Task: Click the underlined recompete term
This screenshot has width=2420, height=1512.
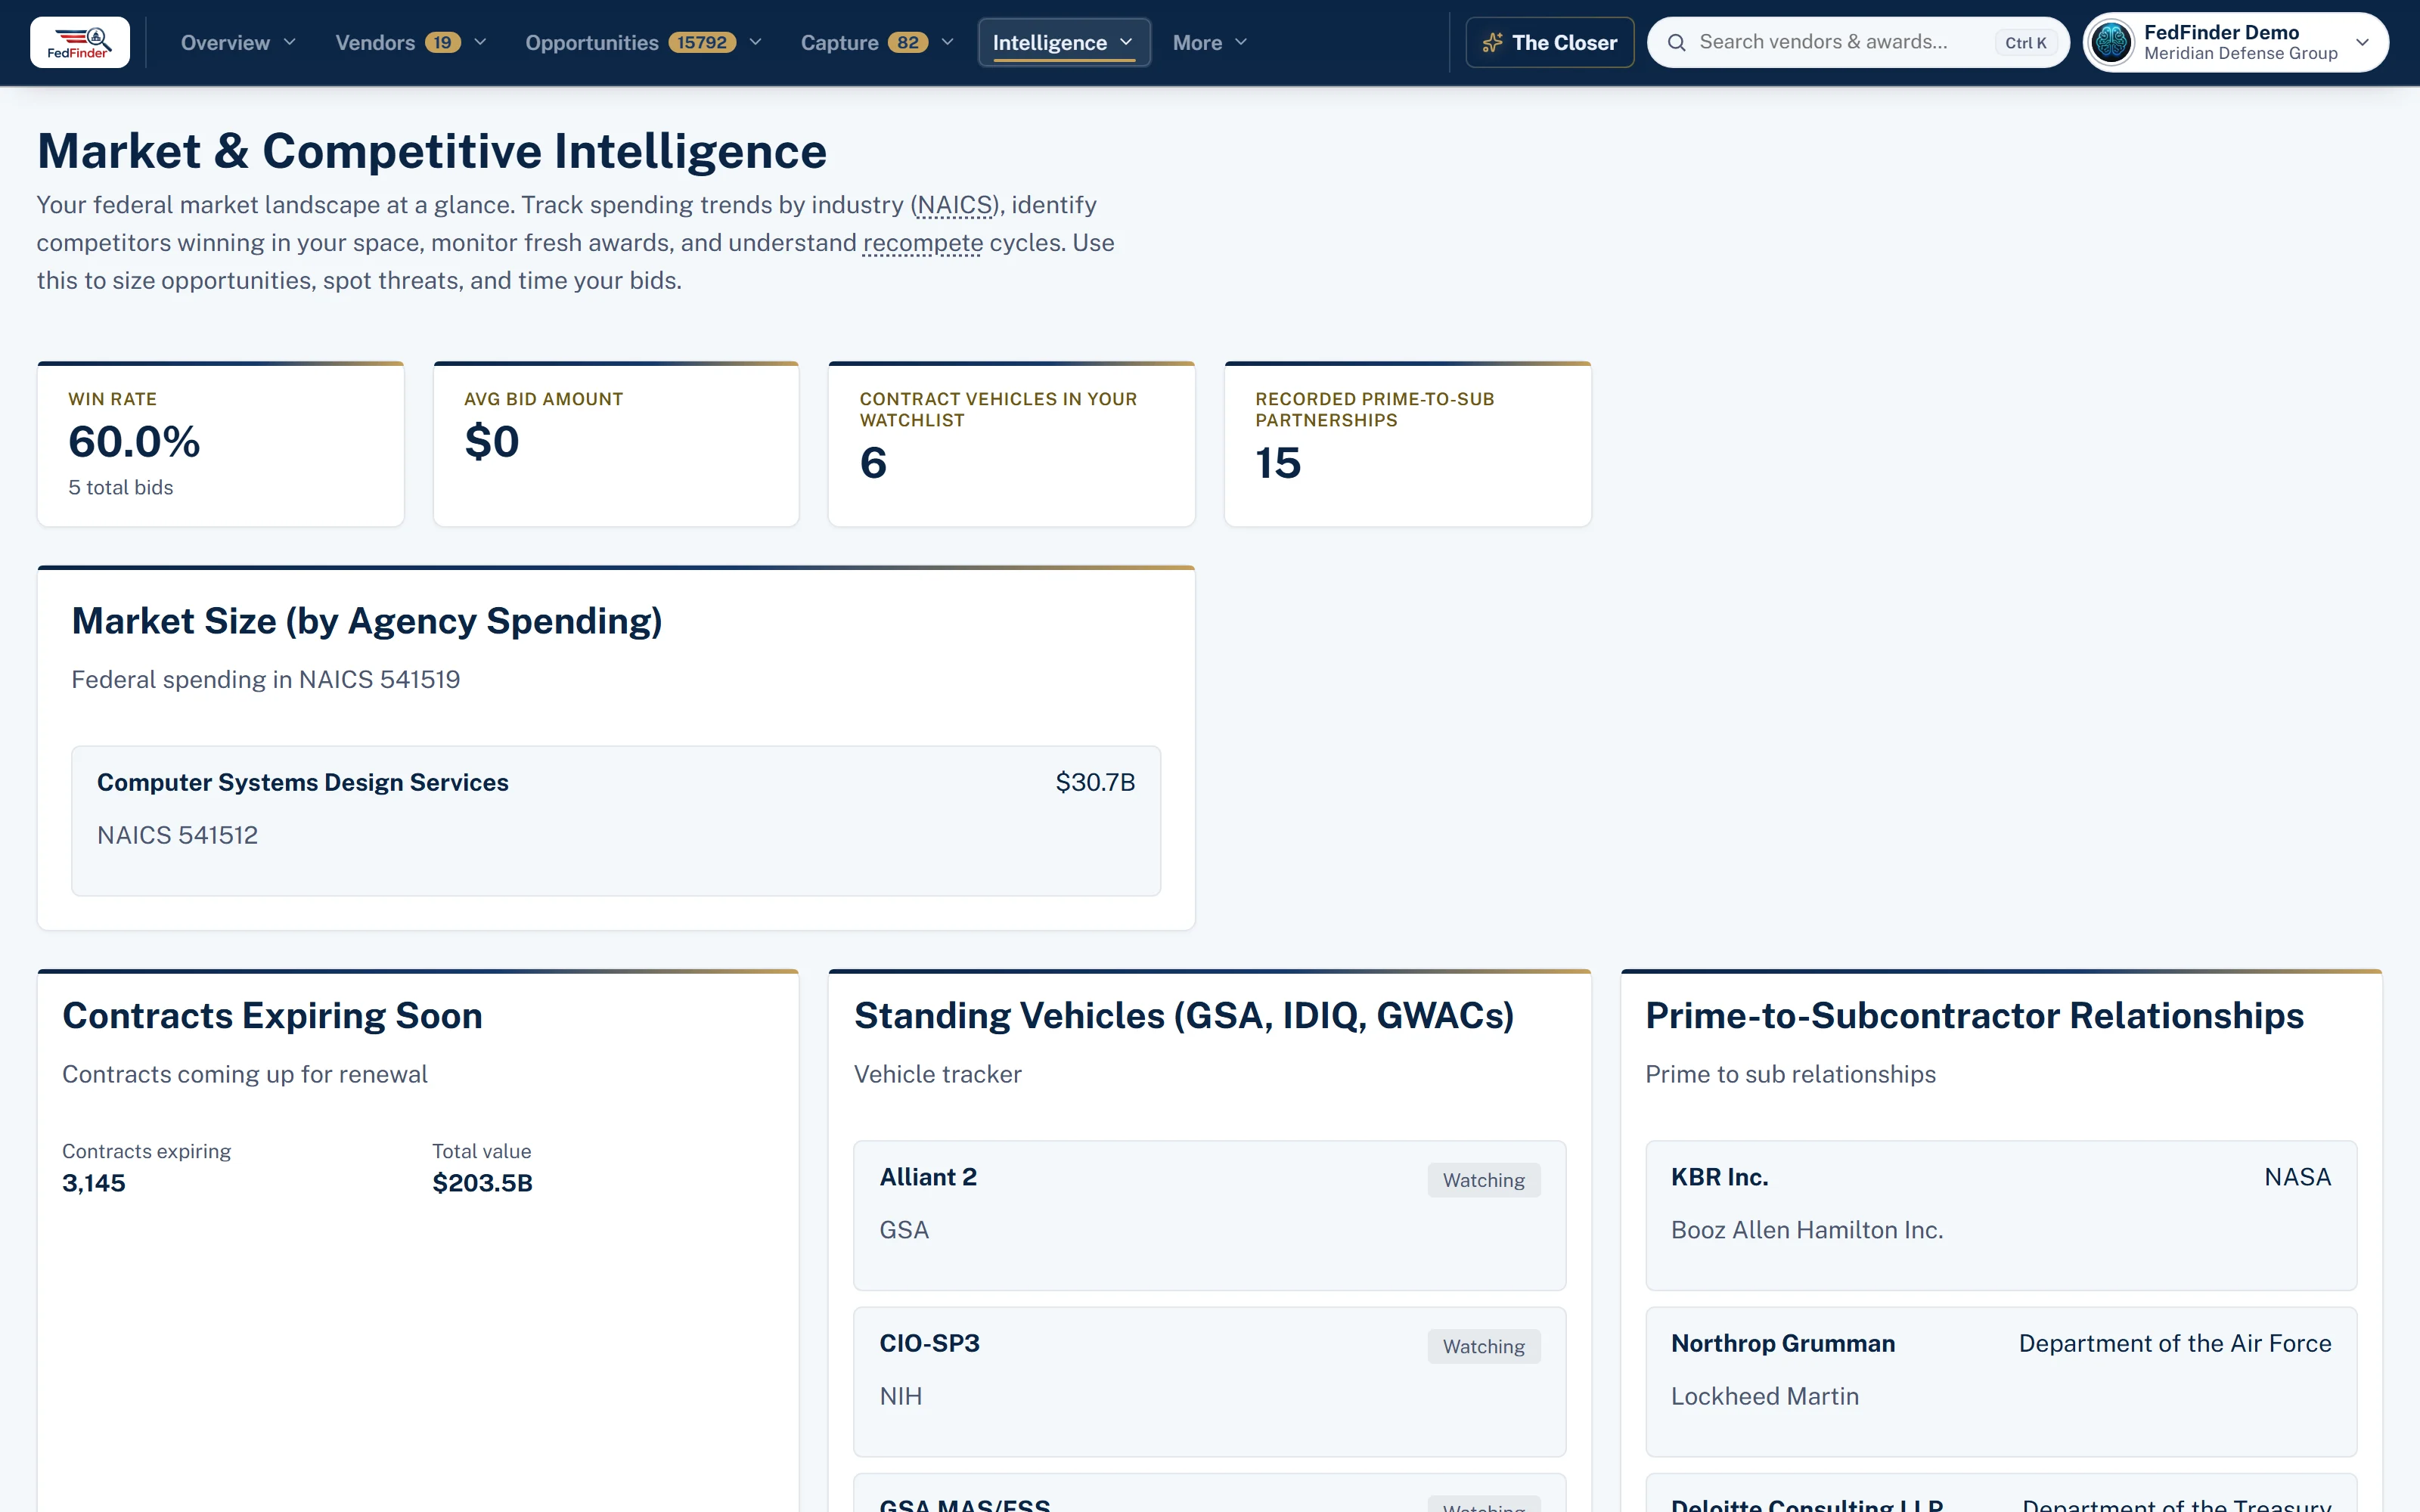Action: point(923,243)
